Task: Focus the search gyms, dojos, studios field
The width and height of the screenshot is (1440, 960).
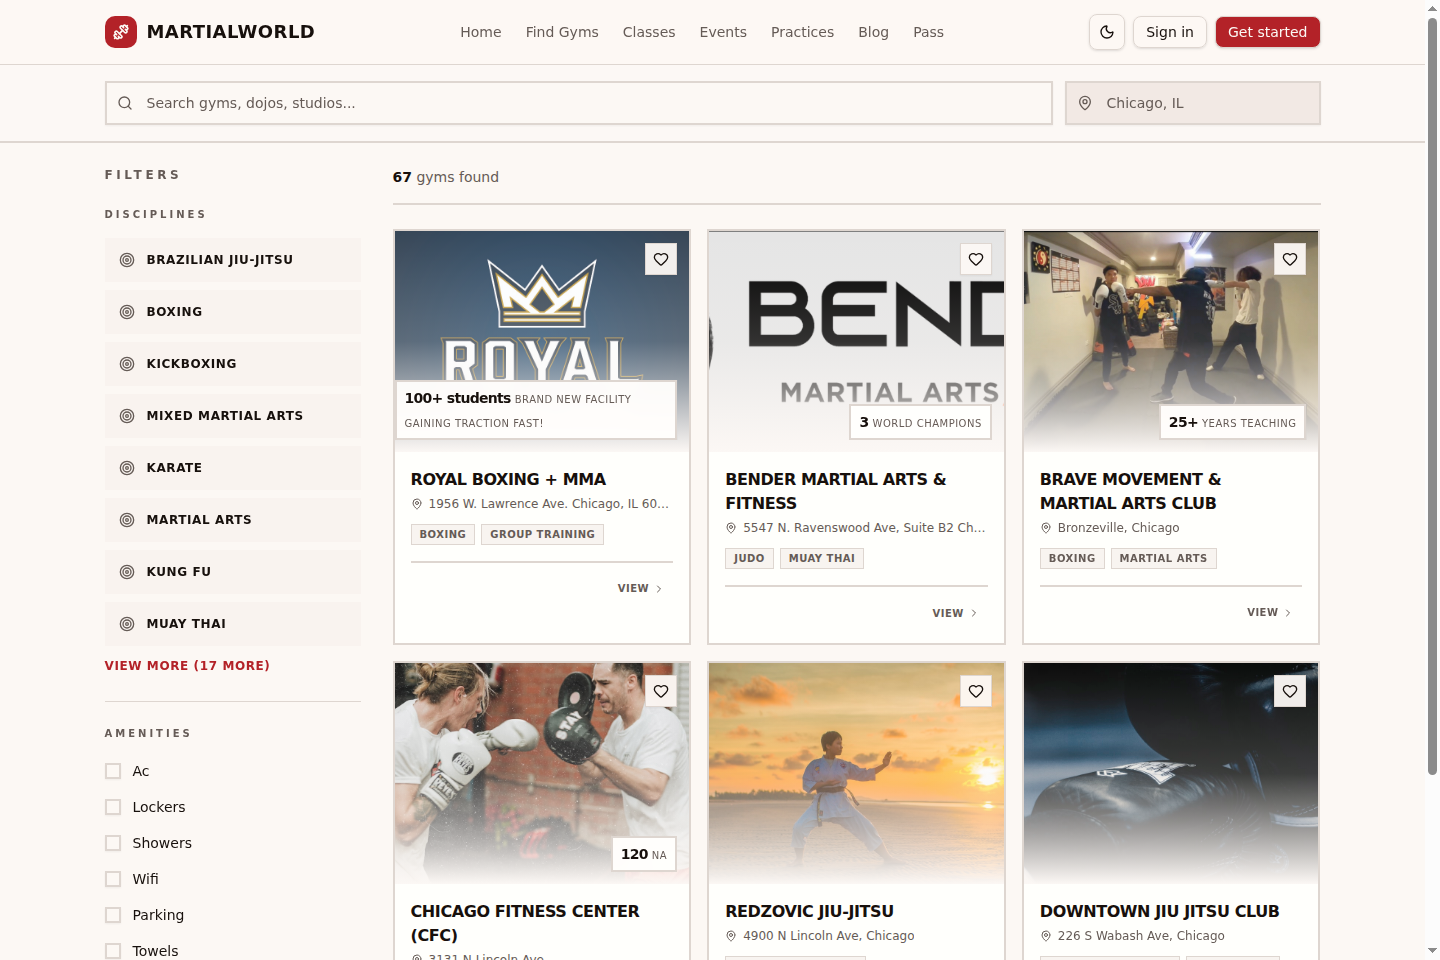Action: [579, 103]
